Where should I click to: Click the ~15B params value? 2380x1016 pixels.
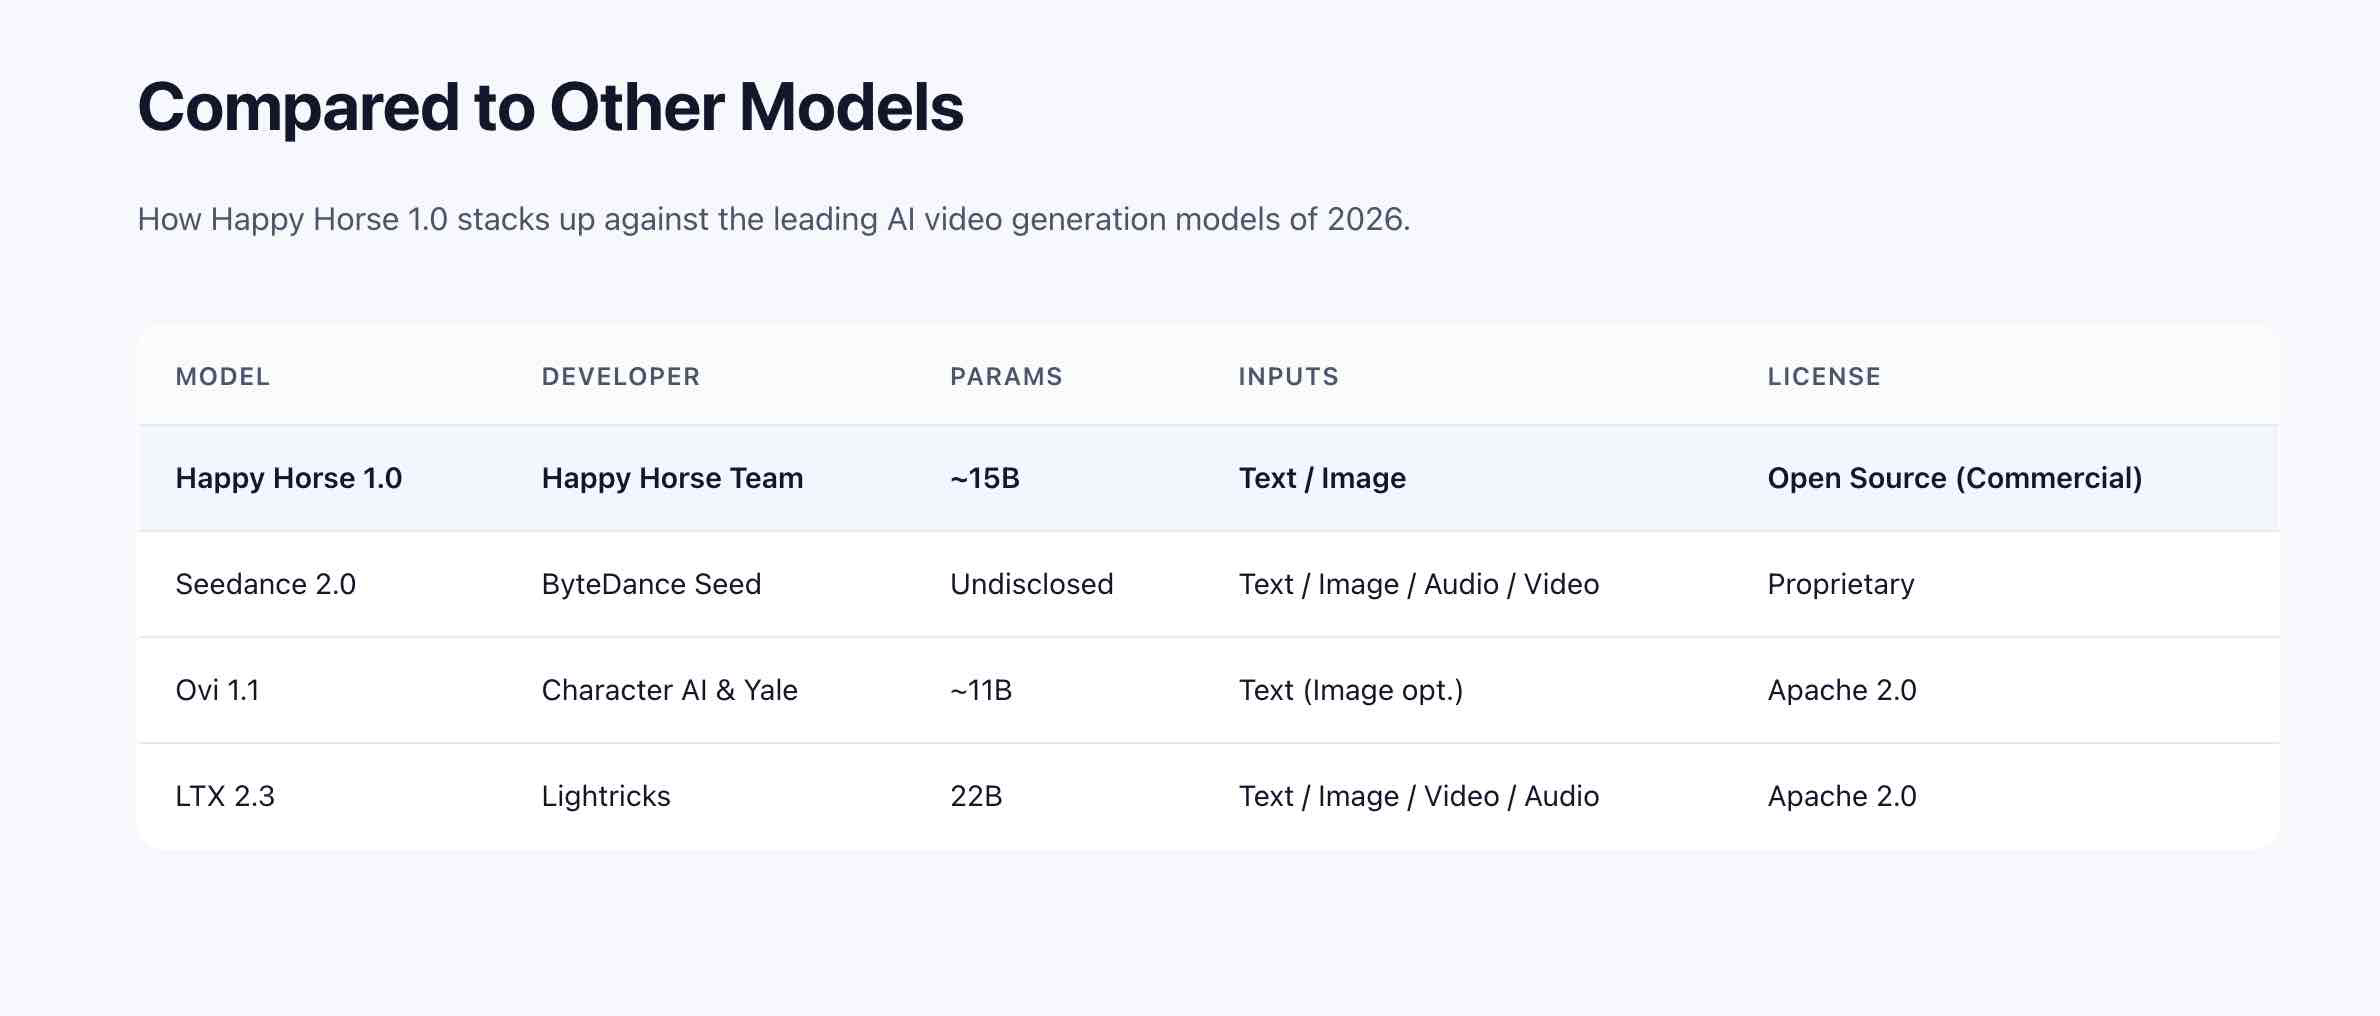[984, 478]
